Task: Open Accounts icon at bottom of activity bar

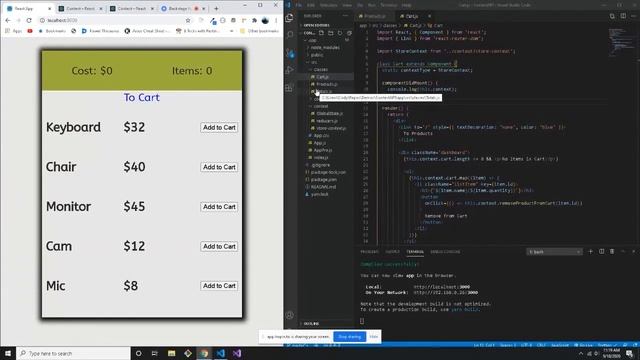Action: (x=290, y=315)
